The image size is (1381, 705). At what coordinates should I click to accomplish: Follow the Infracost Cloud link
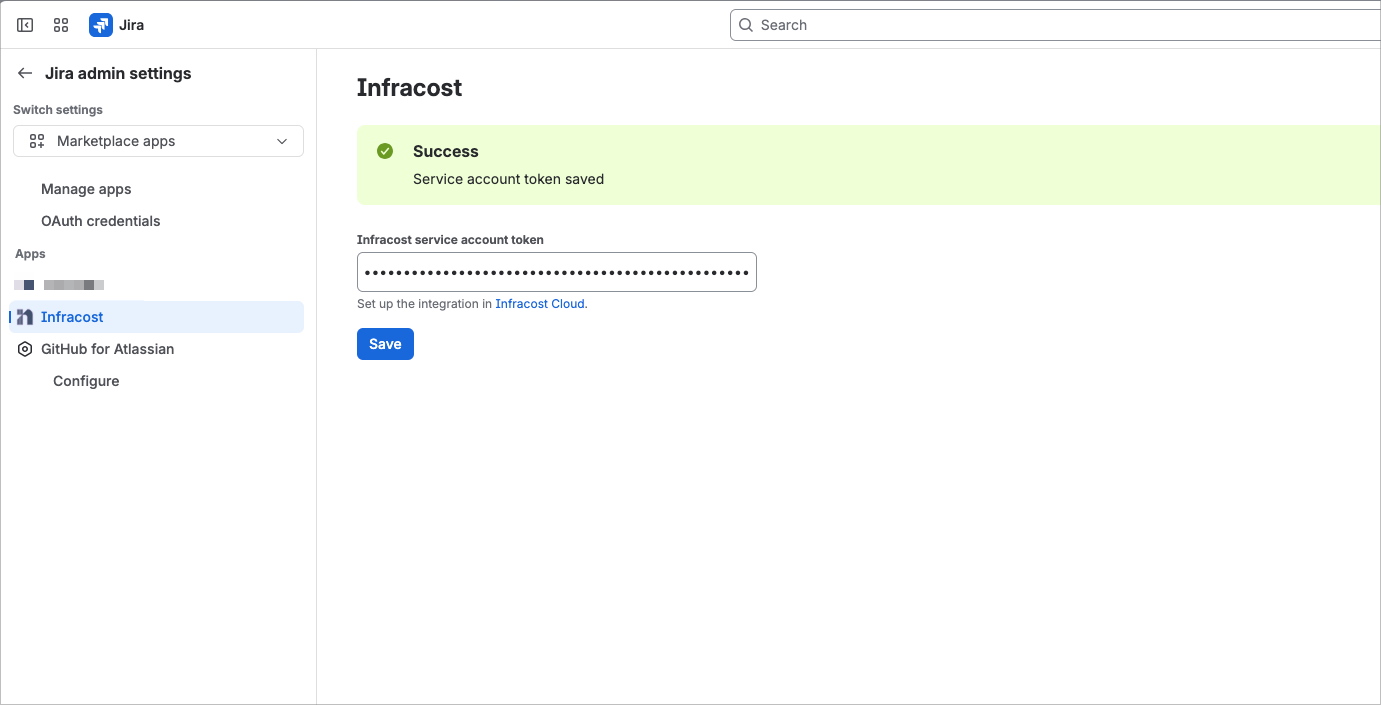(541, 304)
